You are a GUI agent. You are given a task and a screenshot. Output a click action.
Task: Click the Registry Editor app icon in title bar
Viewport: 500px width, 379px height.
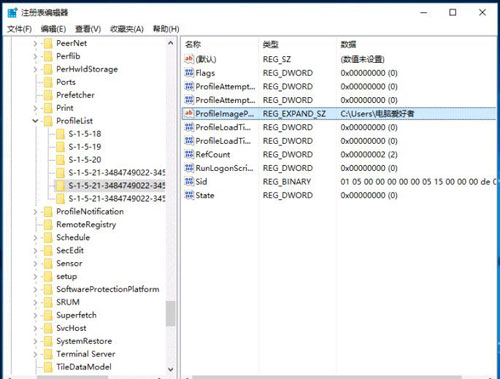(12, 13)
